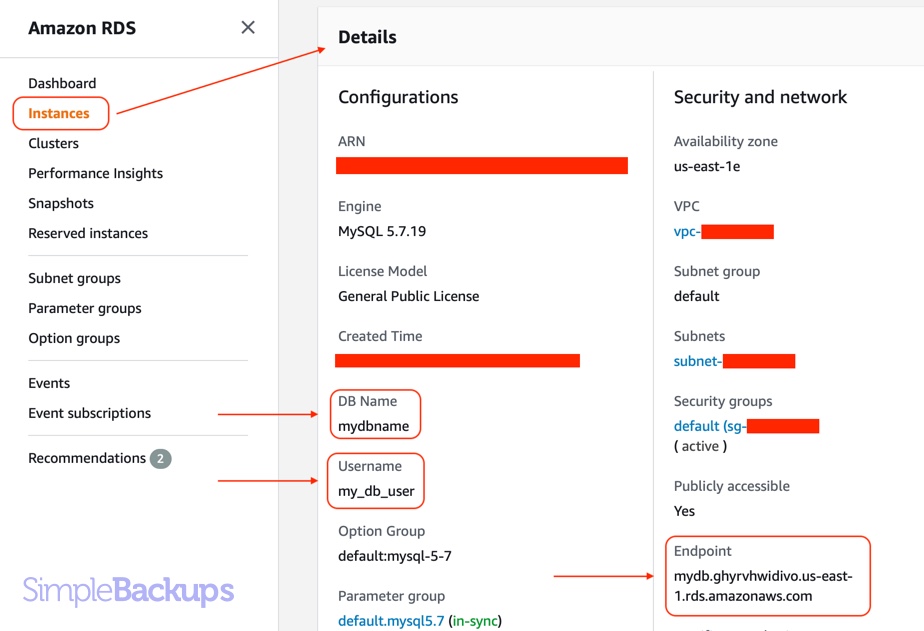
Task: Click the Recommendations count badge
Action: [x=160, y=459]
